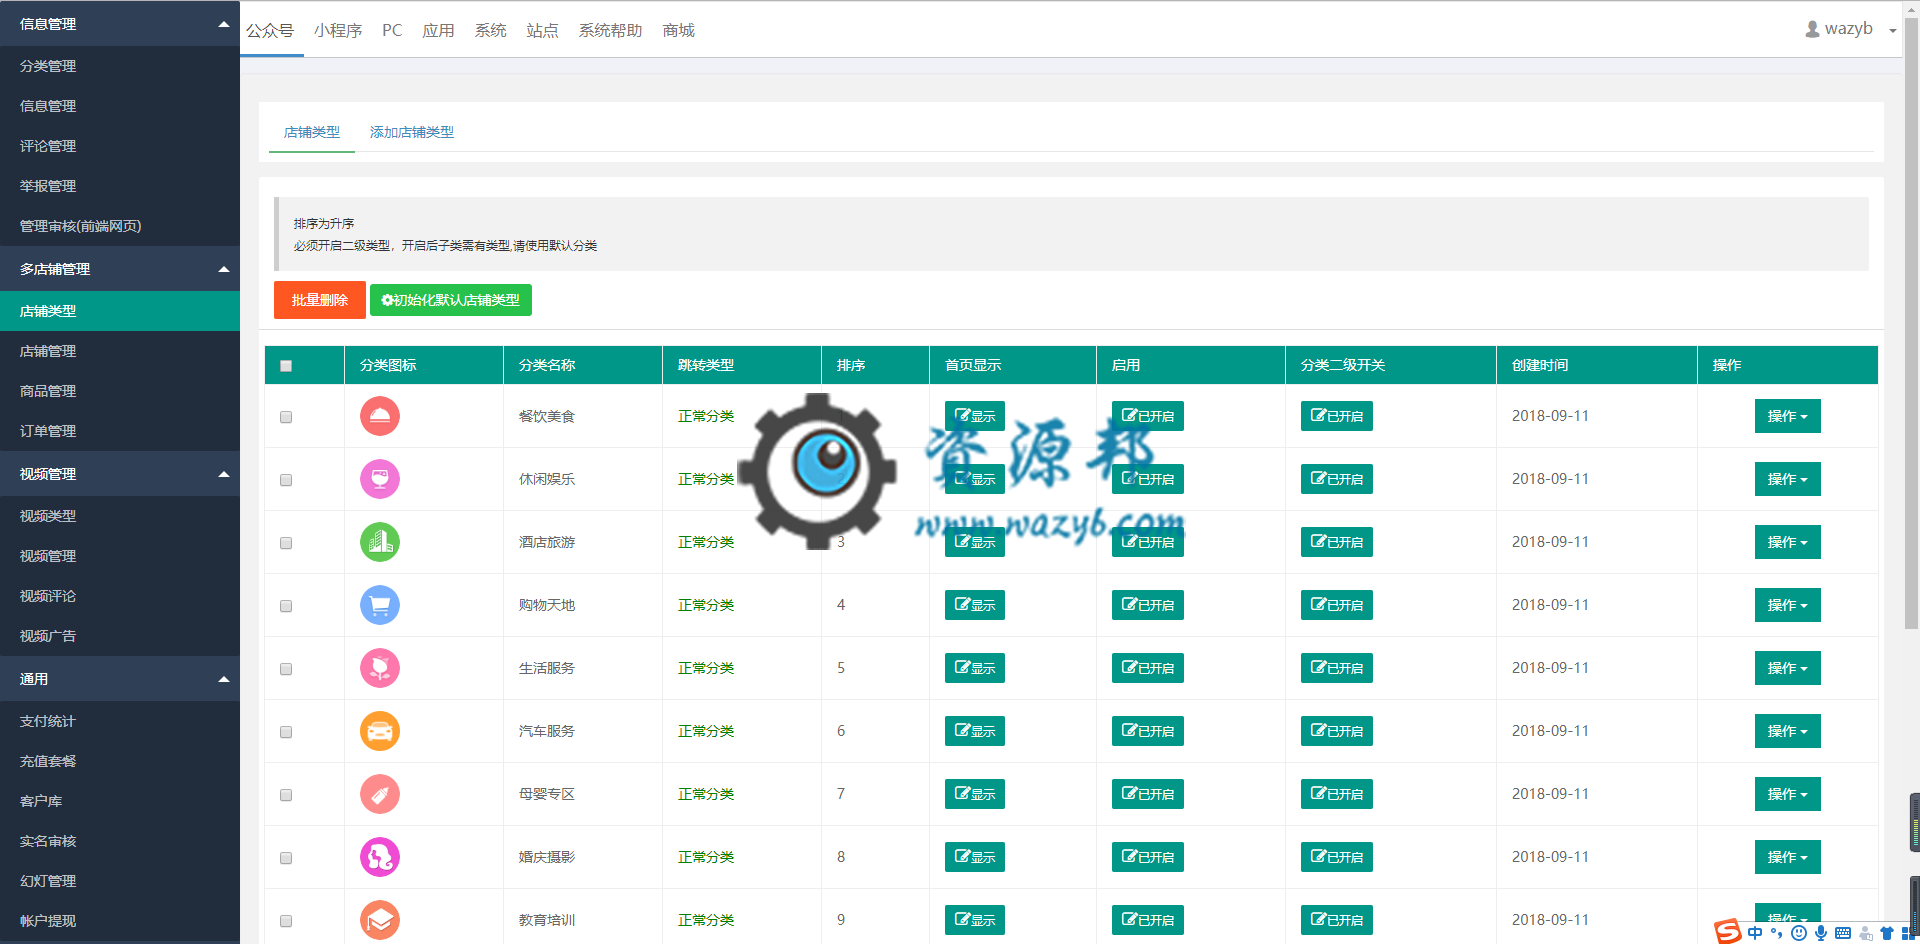The width and height of the screenshot is (1920, 944).
Task: Click the 购物天地 shopping cart icon
Action: click(x=380, y=605)
